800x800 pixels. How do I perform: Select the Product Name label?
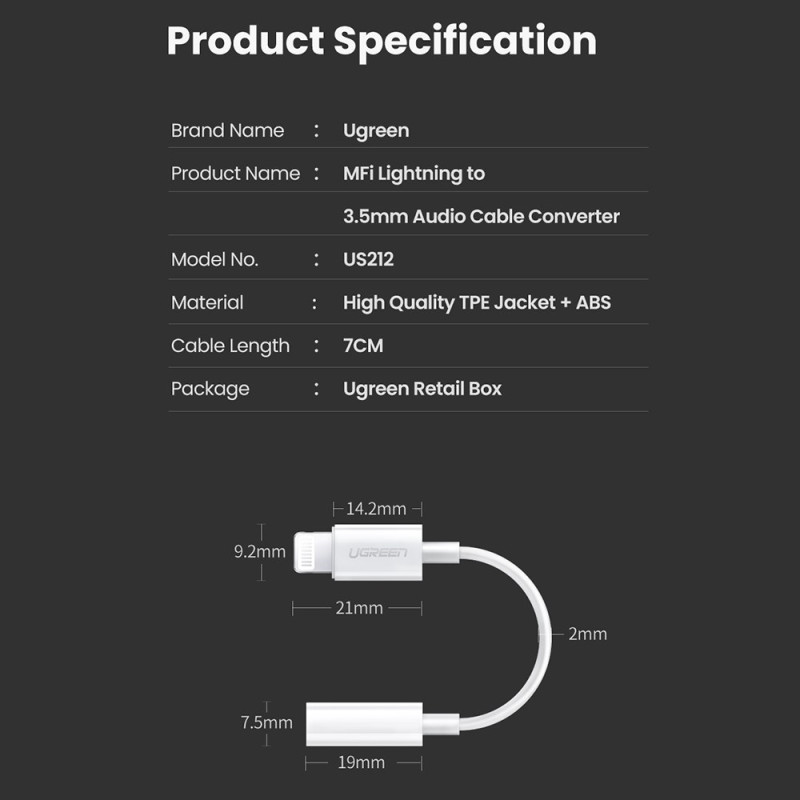click(235, 173)
